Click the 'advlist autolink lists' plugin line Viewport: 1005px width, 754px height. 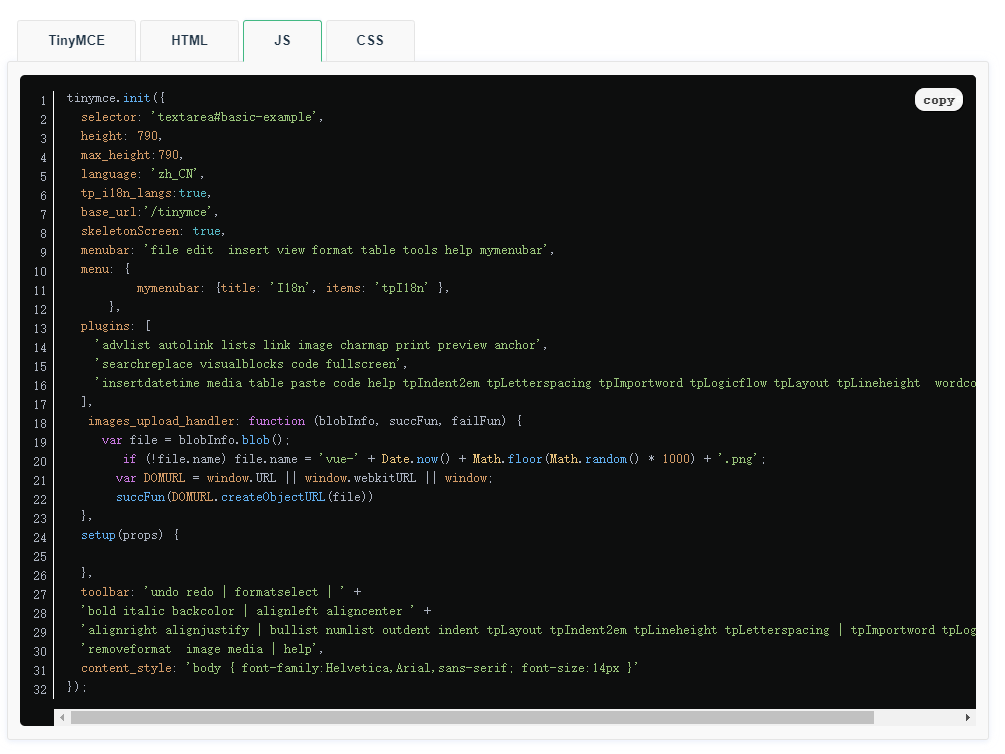pos(321,345)
